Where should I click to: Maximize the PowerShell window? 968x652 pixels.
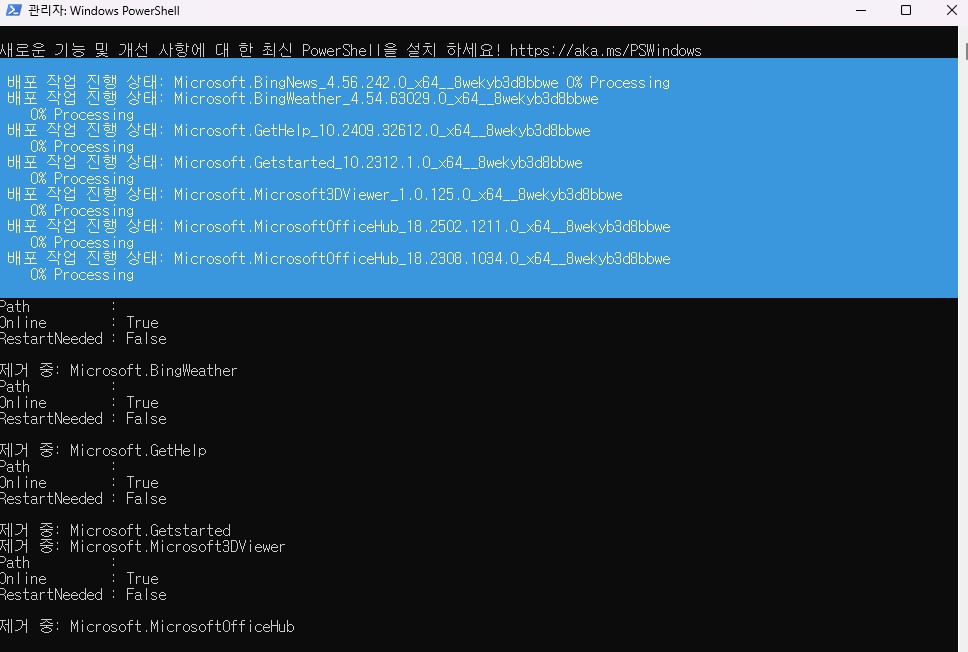[906, 11]
